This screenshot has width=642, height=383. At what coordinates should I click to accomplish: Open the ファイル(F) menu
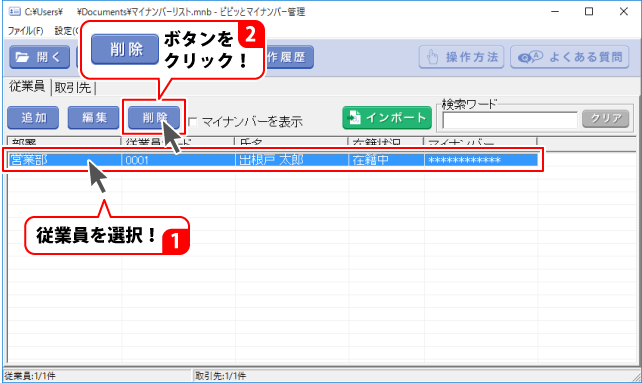[x=25, y=31]
